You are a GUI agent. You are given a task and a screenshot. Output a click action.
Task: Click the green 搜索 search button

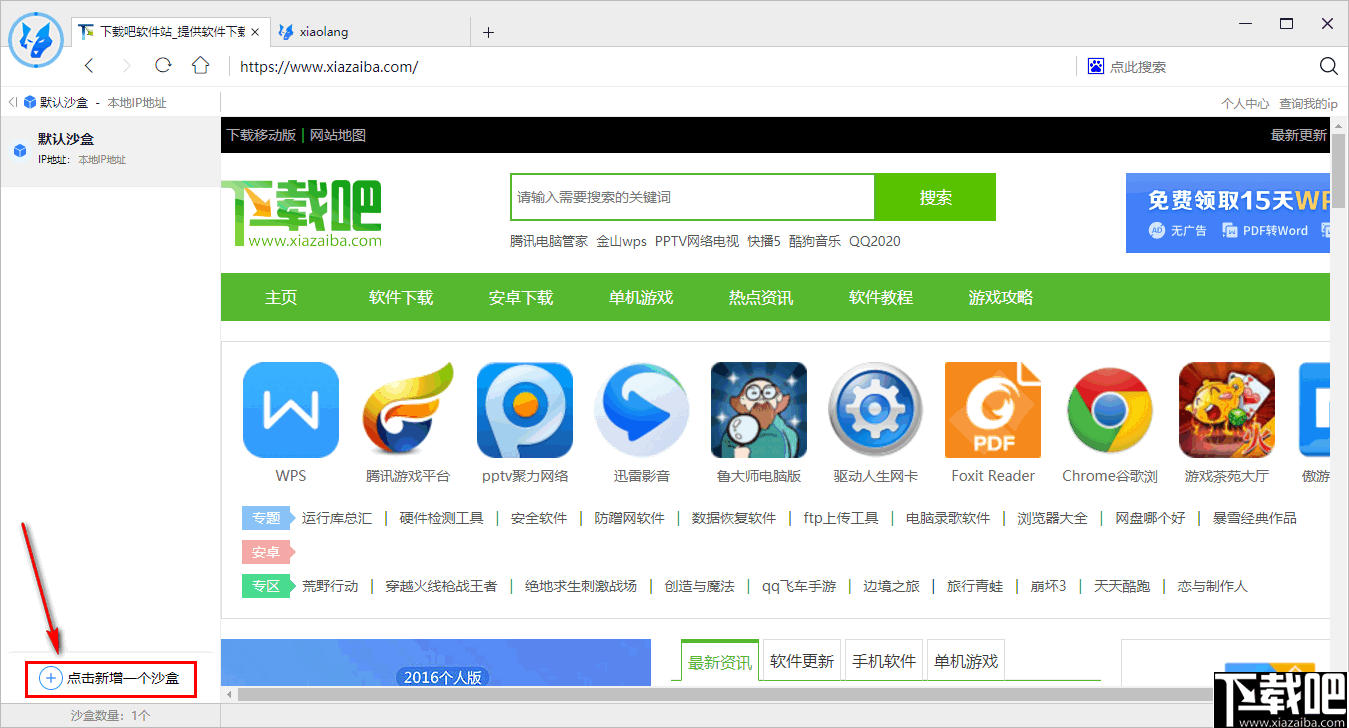click(x=934, y=197)
